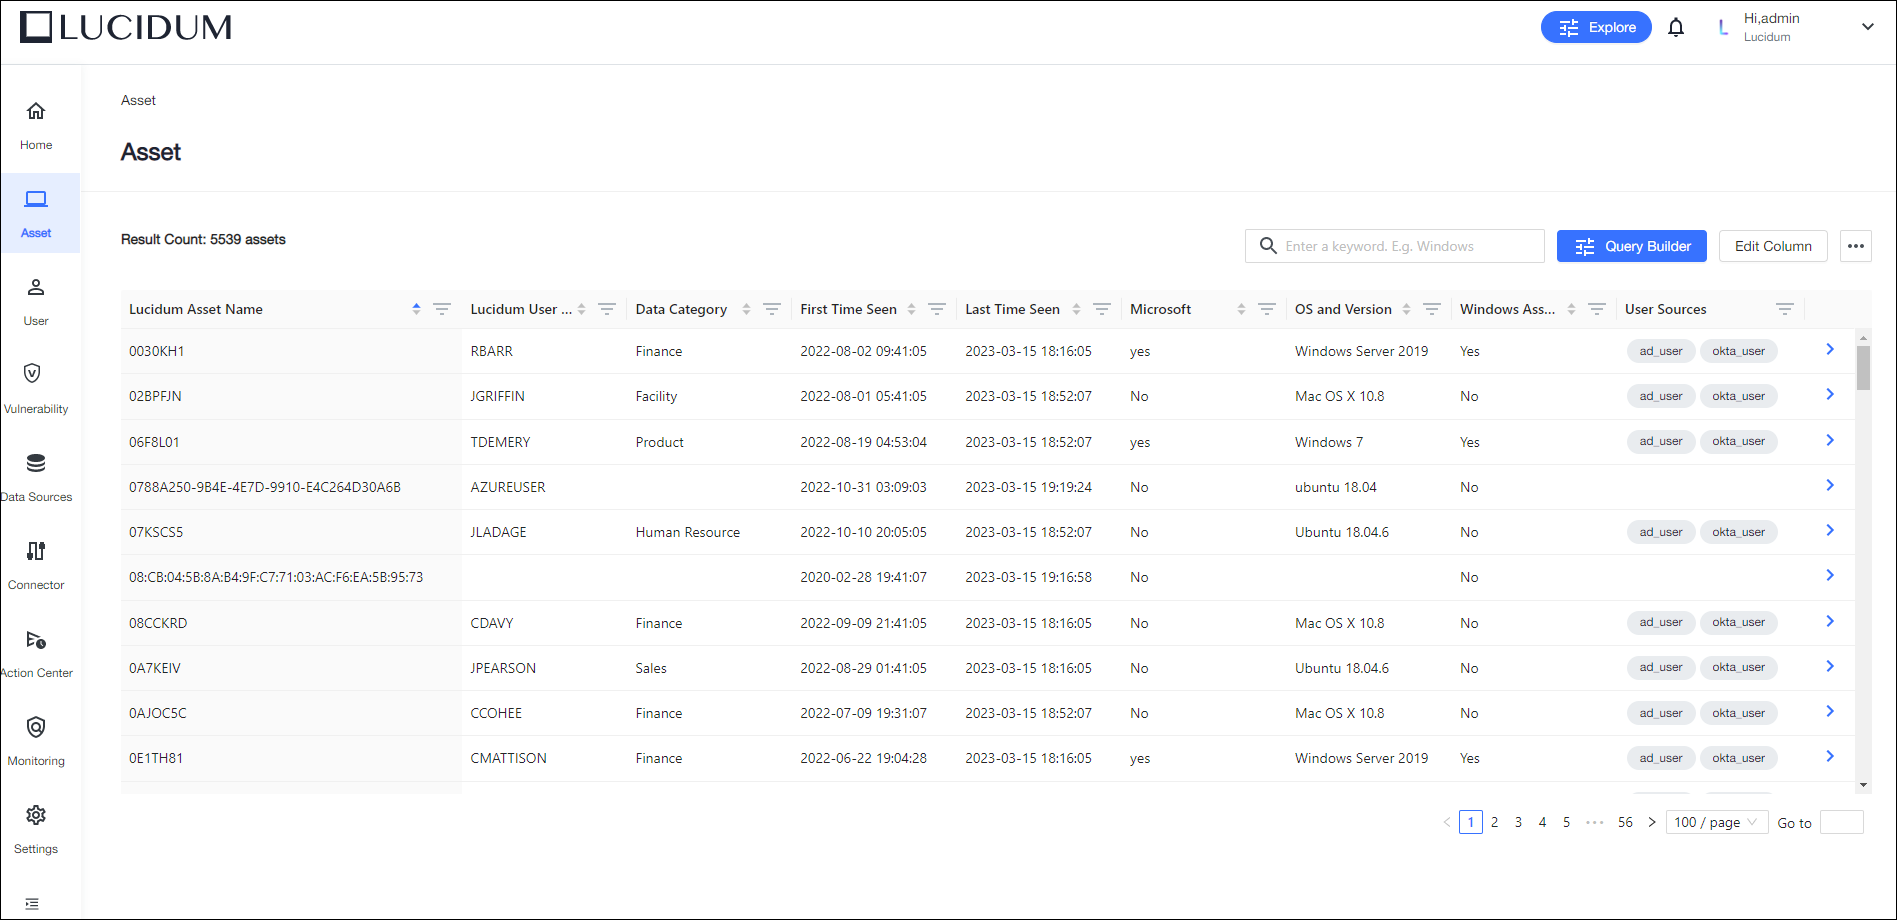
Task: Open the Connector section
Action: [x=36, y=565]
